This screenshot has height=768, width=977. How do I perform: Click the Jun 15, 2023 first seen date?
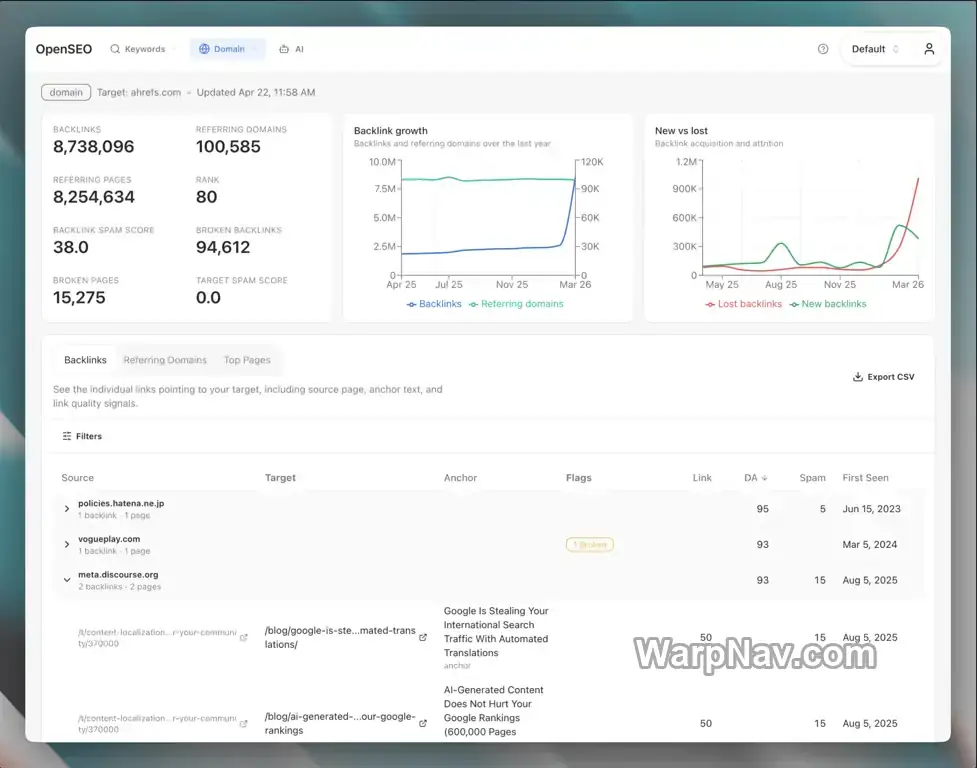pyautogui.click(x=872, y=509)
